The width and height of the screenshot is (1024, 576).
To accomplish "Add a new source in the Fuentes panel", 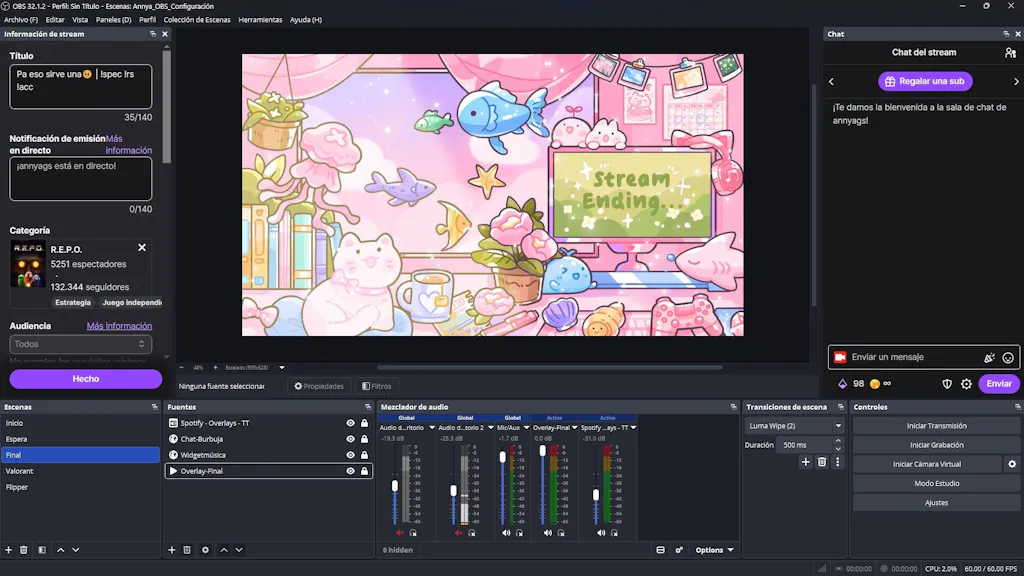I will click(172, 550).
